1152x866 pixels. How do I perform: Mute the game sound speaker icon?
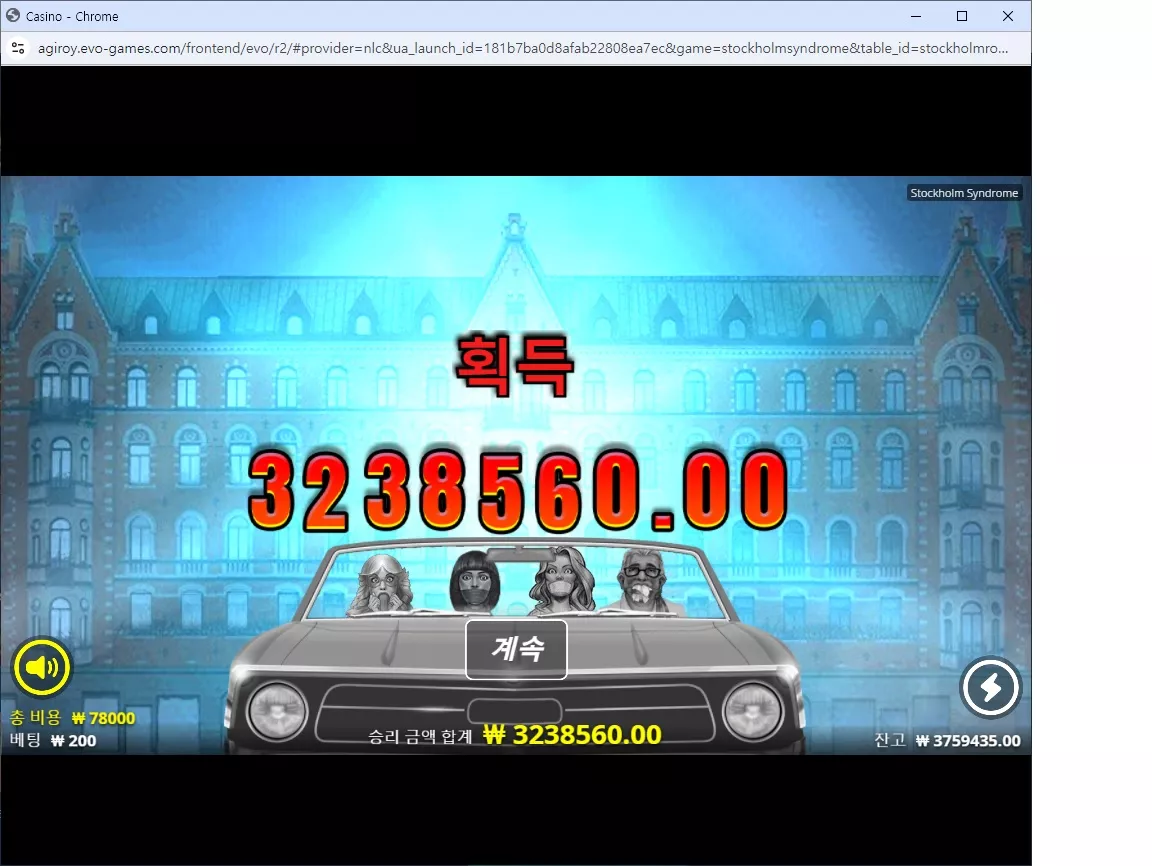(x=41, y=667)
